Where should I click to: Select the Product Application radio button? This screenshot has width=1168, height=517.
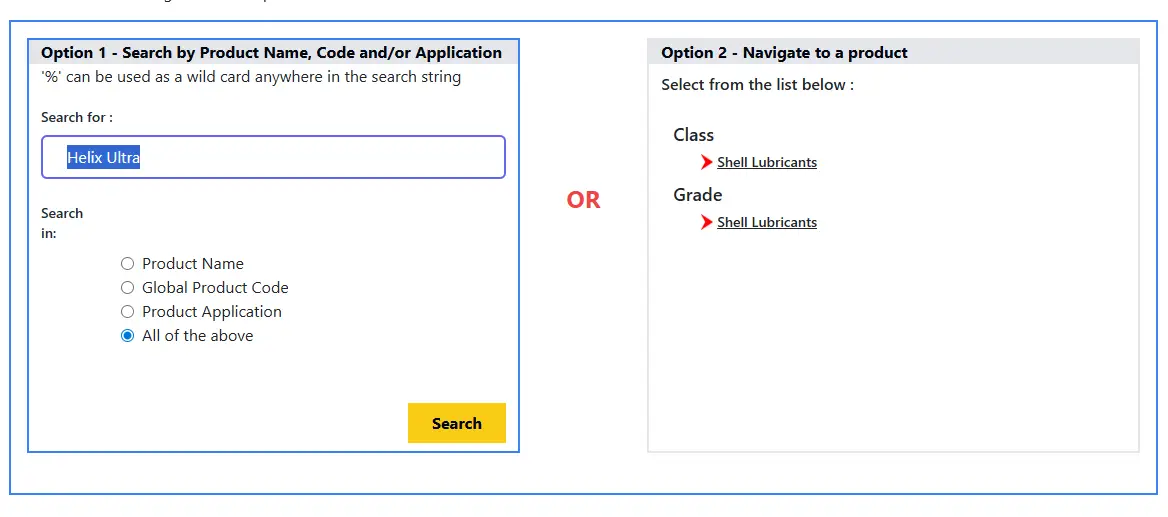coord(127,312)
